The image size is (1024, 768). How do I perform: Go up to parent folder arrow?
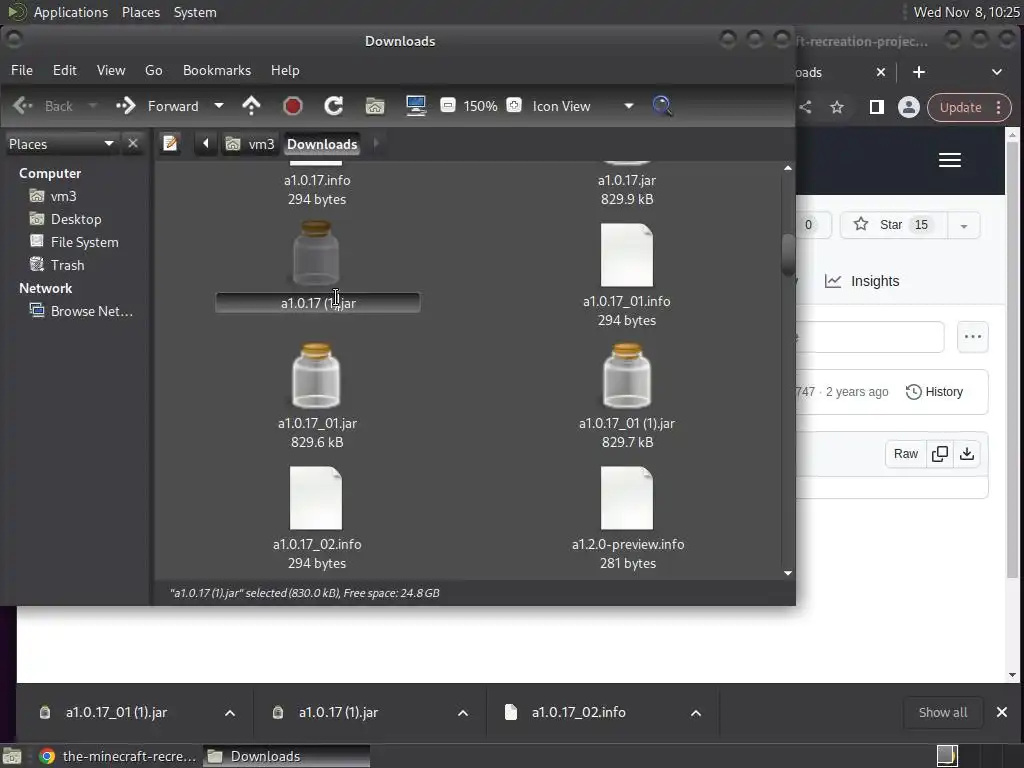[251, 106]
